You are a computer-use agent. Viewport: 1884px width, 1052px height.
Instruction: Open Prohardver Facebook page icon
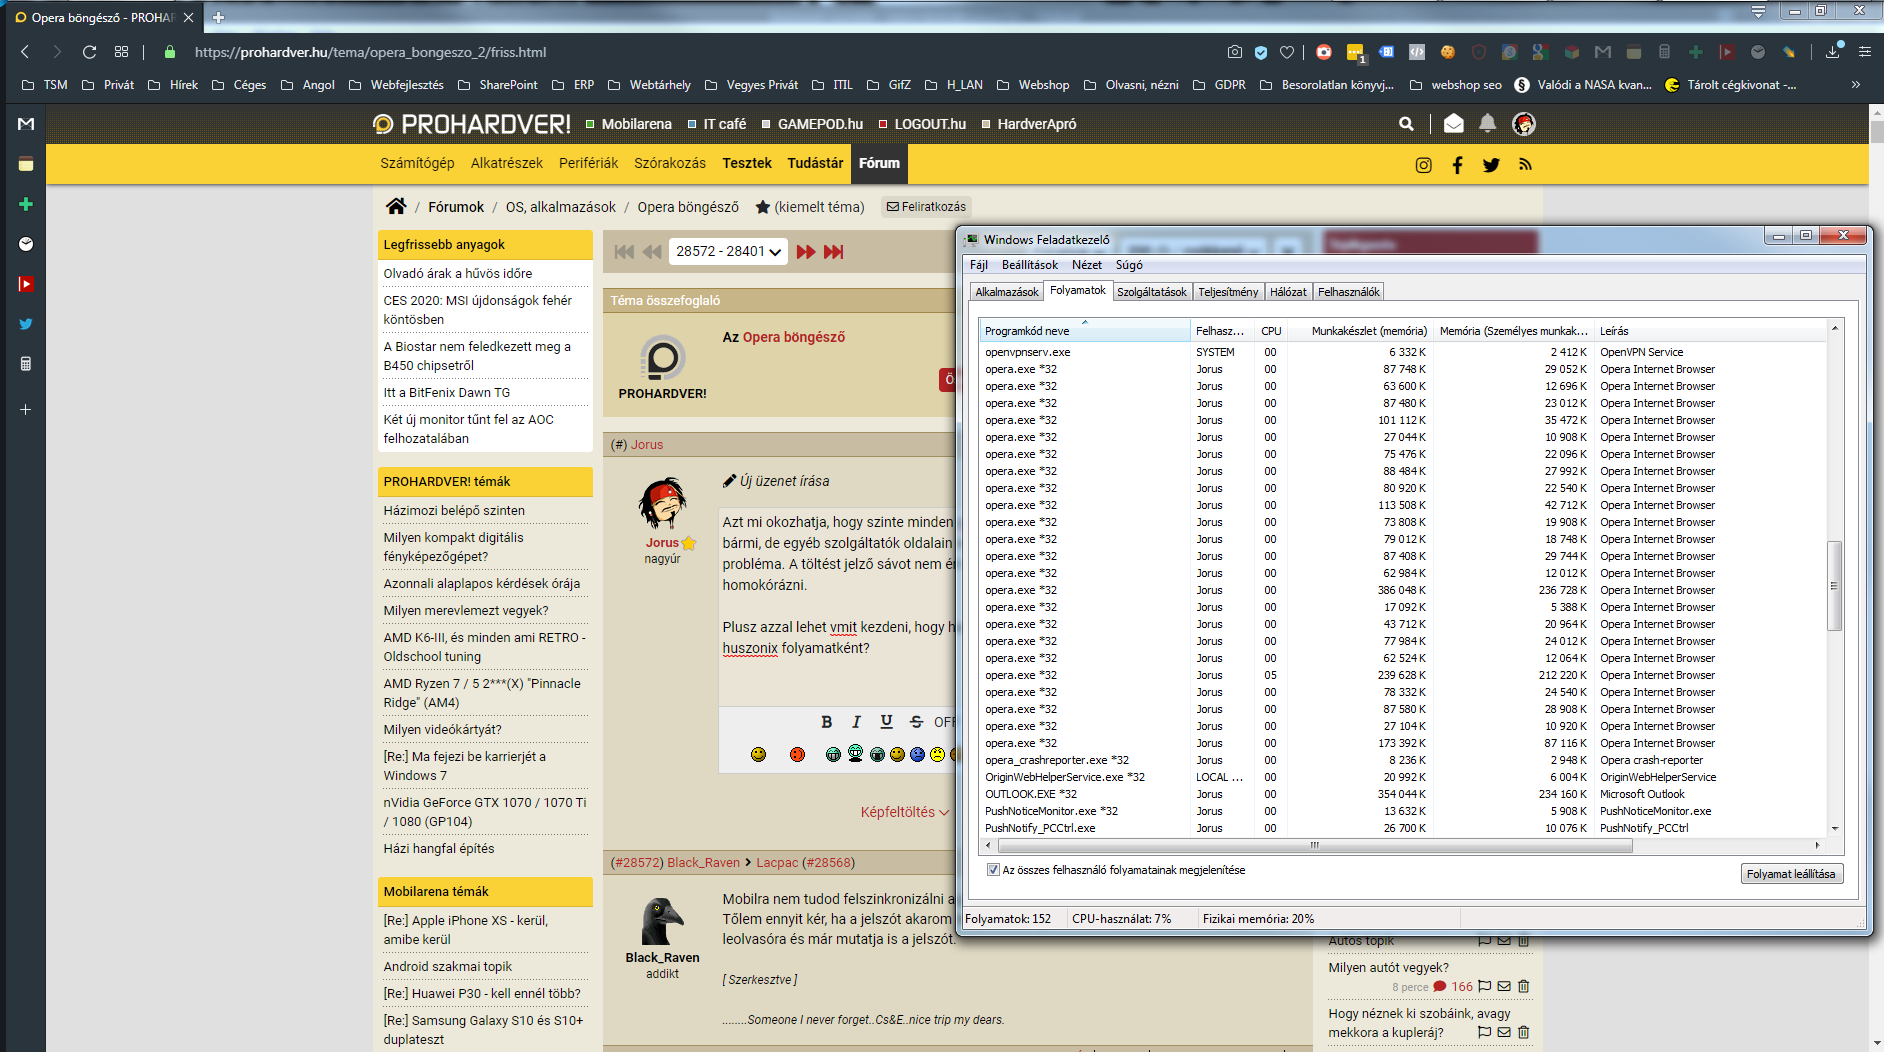click(x=1457, y=165)
